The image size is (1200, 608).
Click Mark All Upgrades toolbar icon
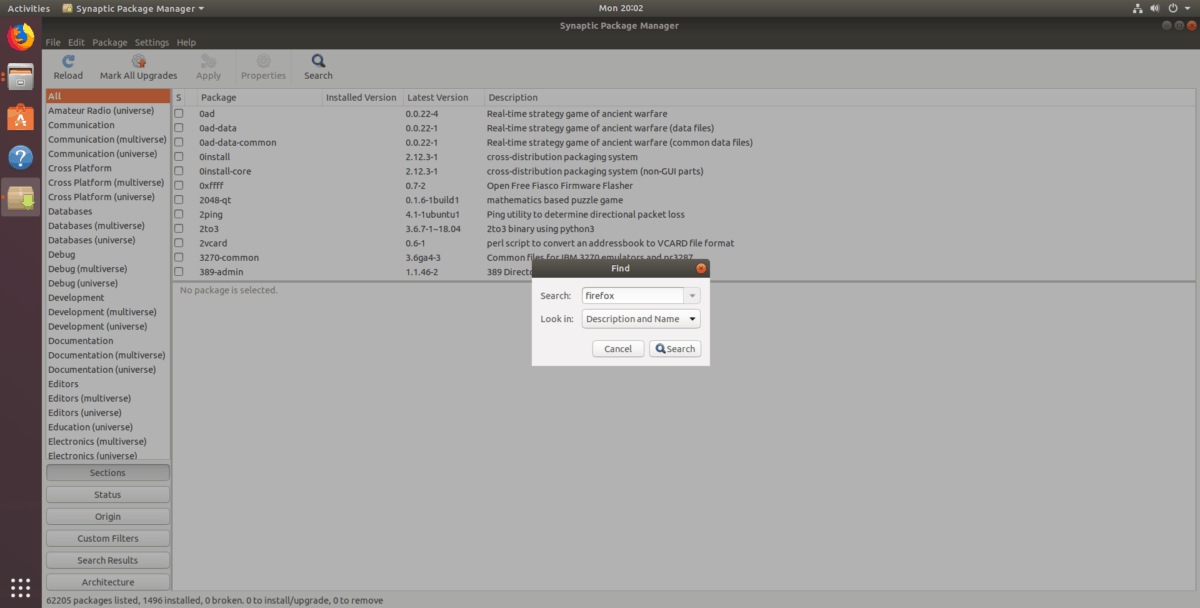click(x=138, y=61)
